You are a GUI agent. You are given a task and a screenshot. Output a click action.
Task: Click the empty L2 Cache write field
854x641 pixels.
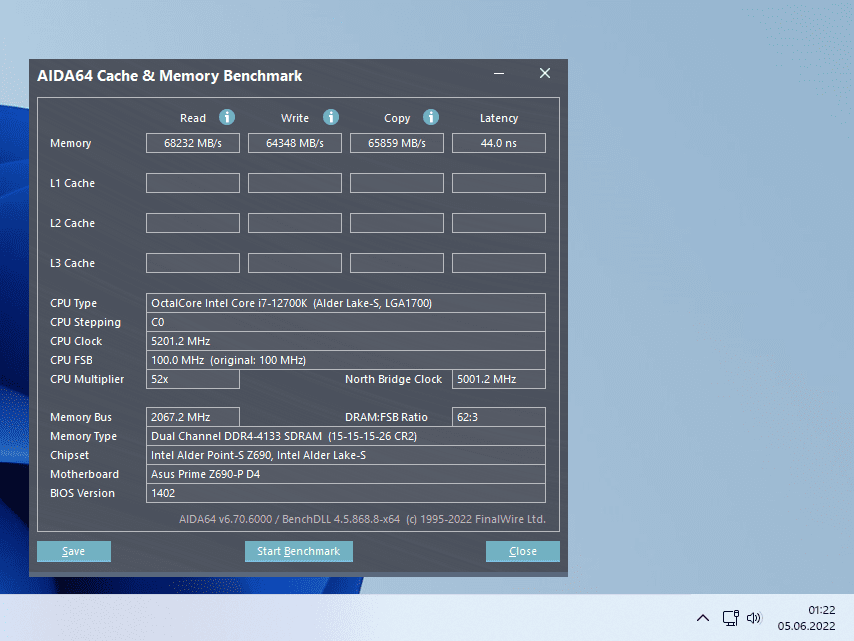click(295, 223)
